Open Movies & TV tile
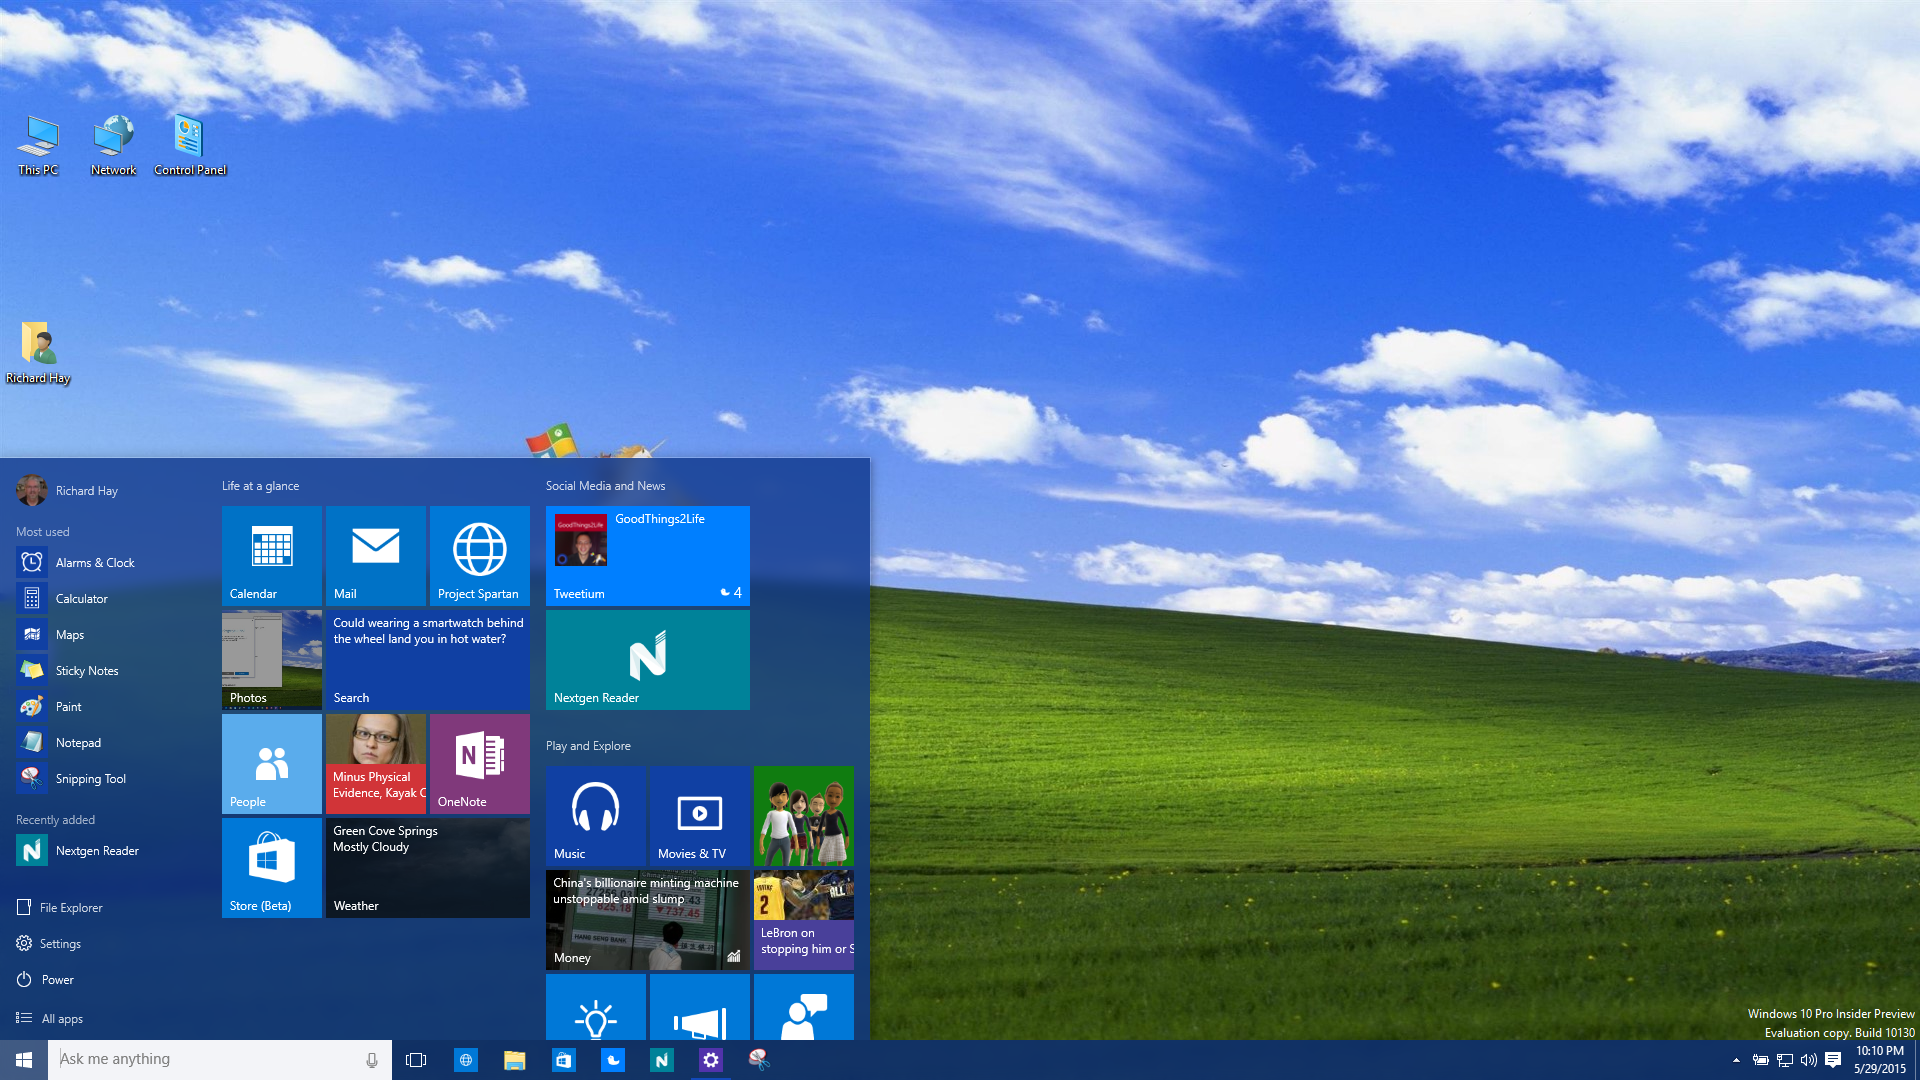The height and width of the screenshot is (1080, 1920). pos(699,815)
